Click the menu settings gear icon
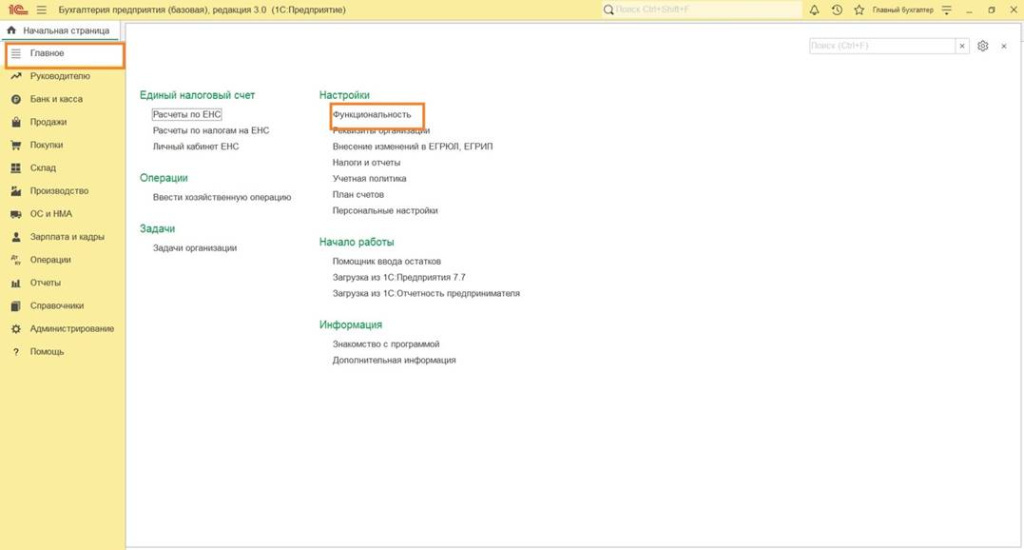 pyautogui.click(x=983, y=46)
